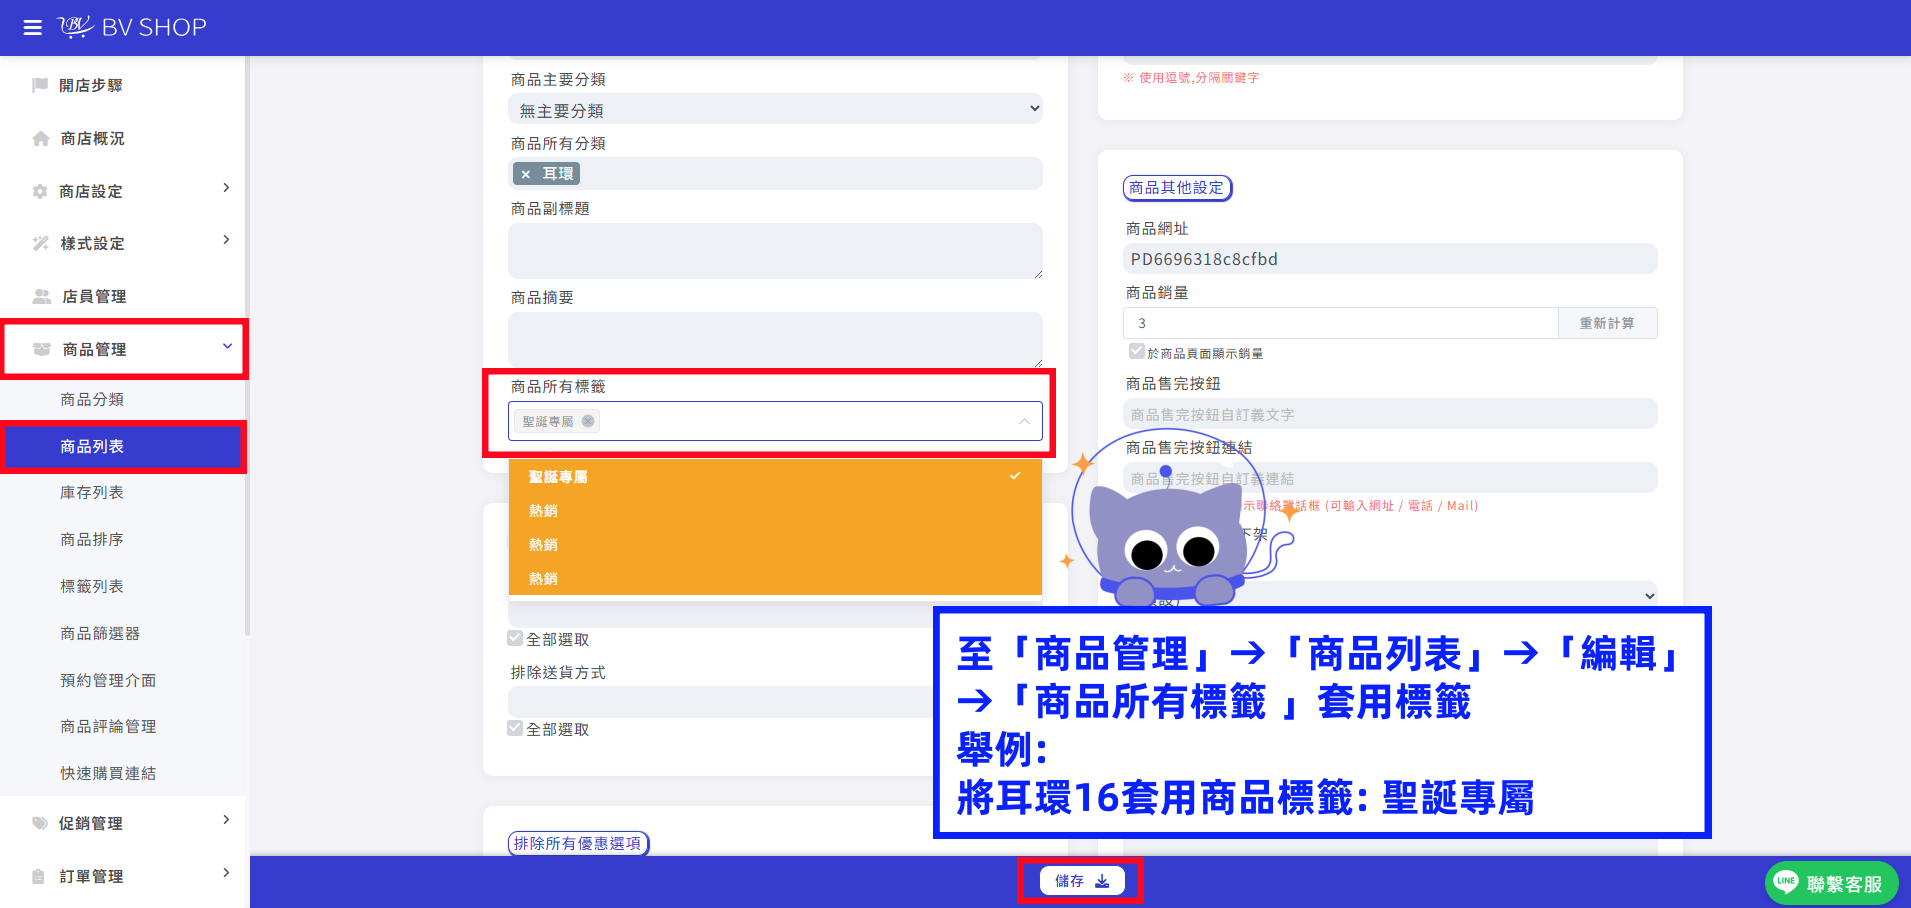Screen dimensions: 1911x908
Task: Expand the 促銷管理 submenu chevron
Action: click(226, 820)
